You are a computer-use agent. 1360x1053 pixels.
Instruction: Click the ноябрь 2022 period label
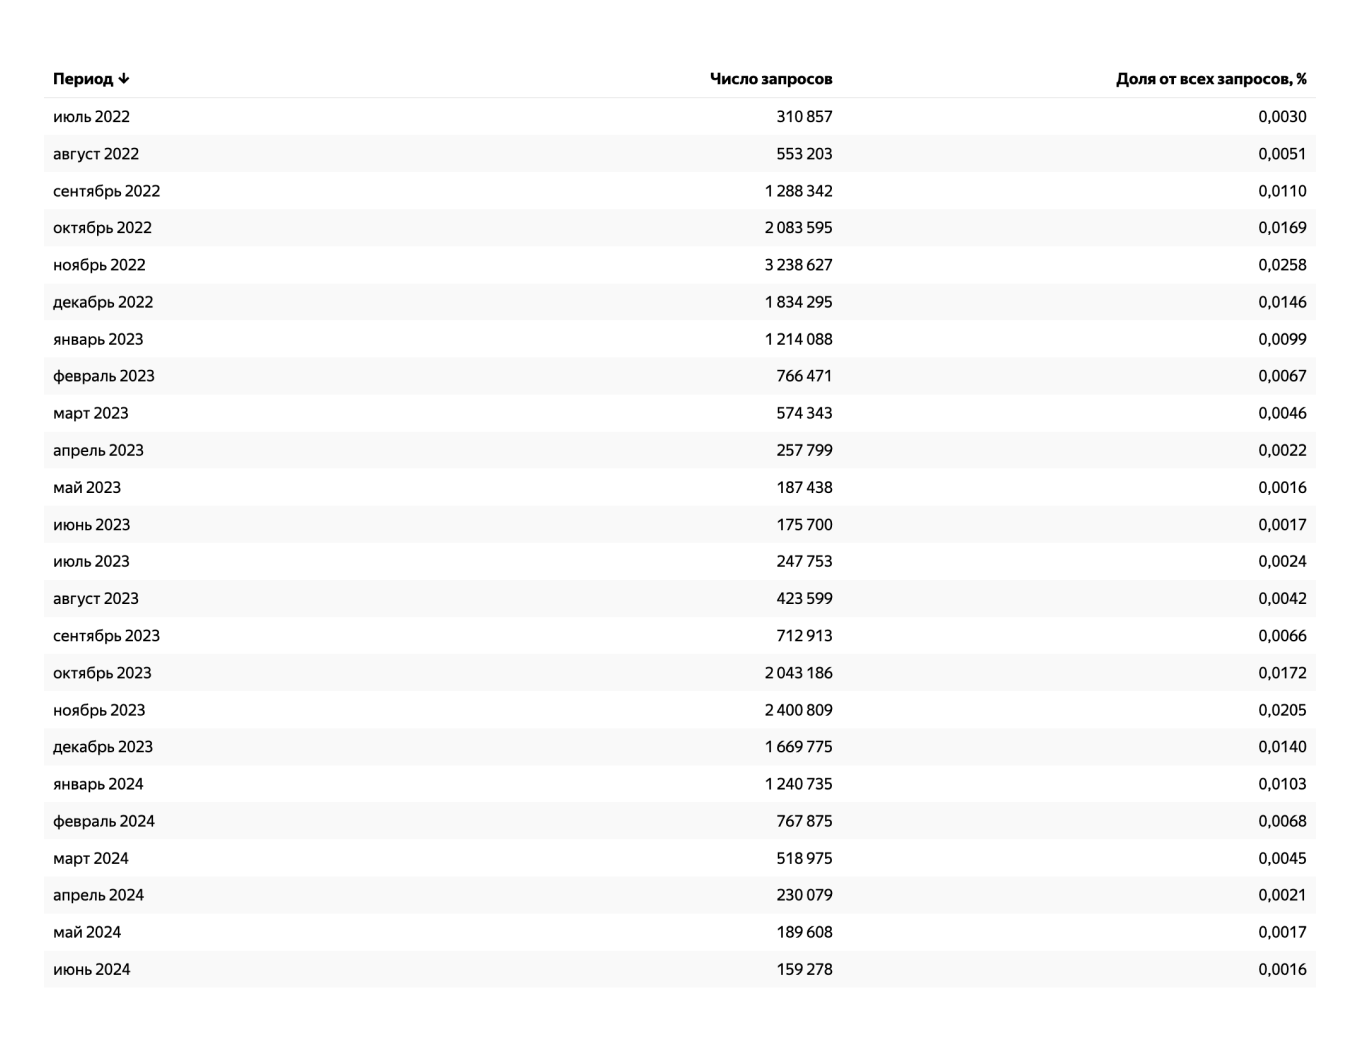pos(99,265)
